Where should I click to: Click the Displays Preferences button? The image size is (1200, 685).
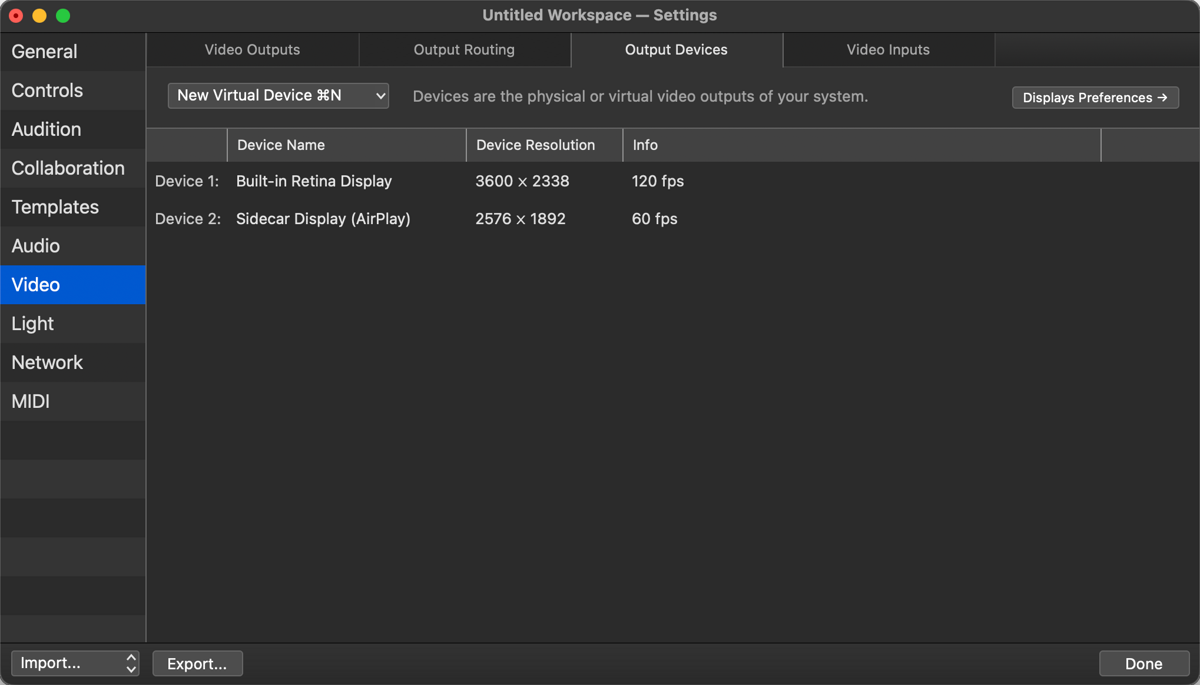tap(1095, 98)
